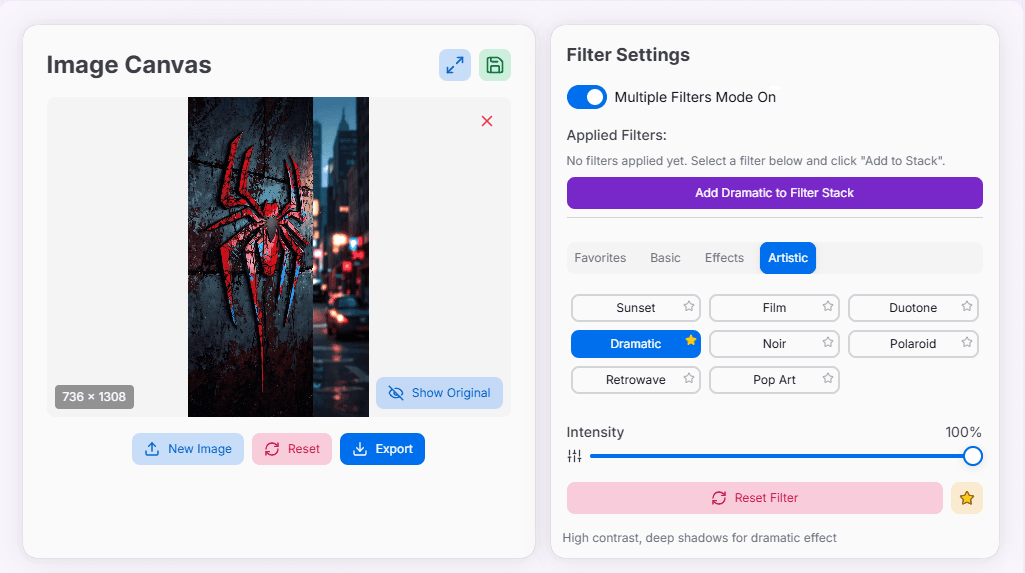This screenshot has height=573, width=1025.
Task: Click the gold star favorite button beside Reset Filter
Action: pos(967,499)
